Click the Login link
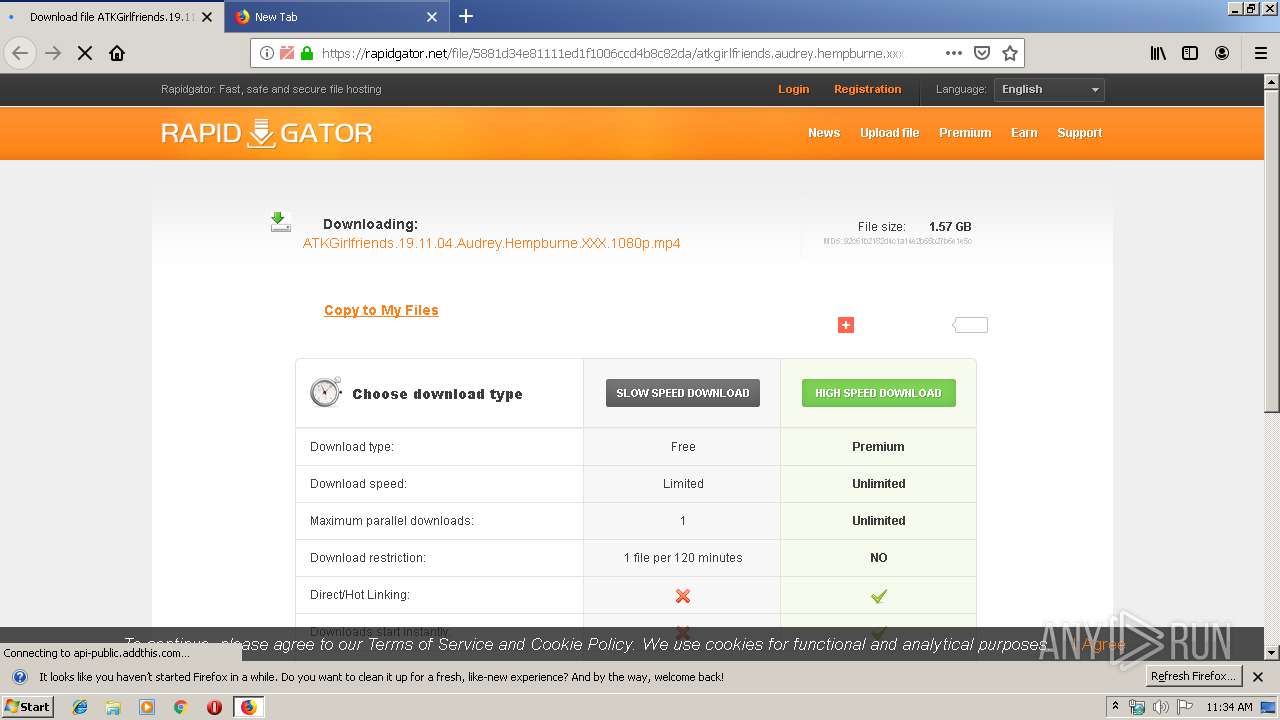 (794, 89)
